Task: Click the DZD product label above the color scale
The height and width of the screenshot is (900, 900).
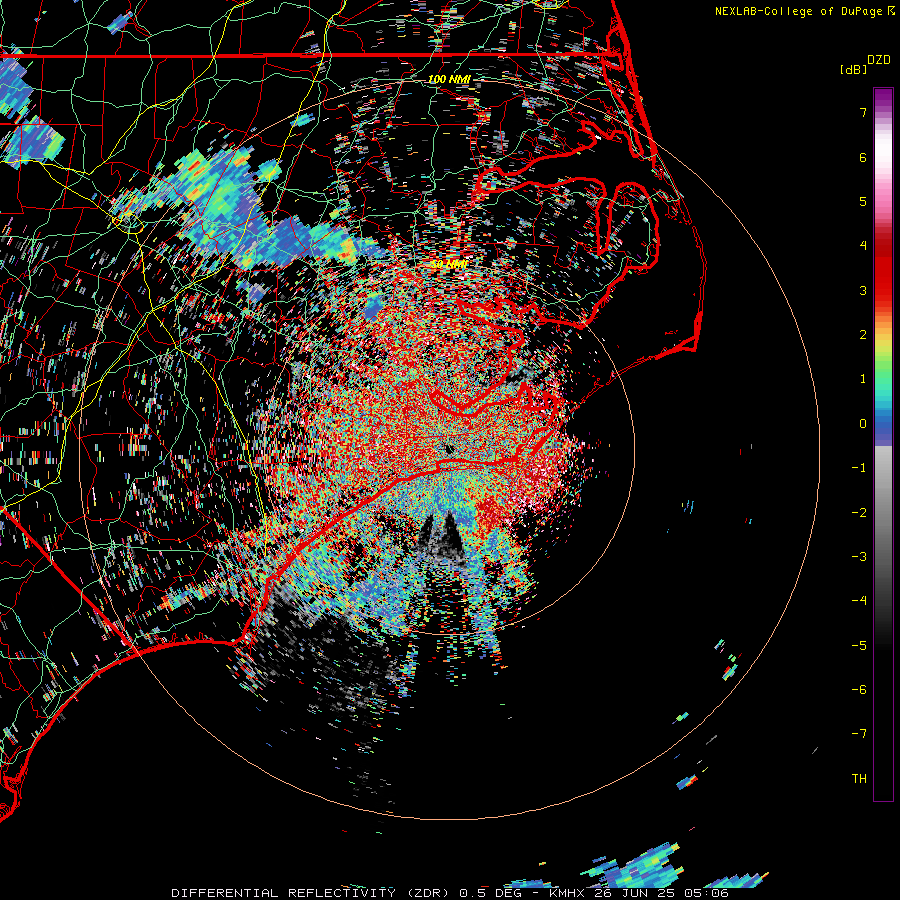Action: coord(878,60)
